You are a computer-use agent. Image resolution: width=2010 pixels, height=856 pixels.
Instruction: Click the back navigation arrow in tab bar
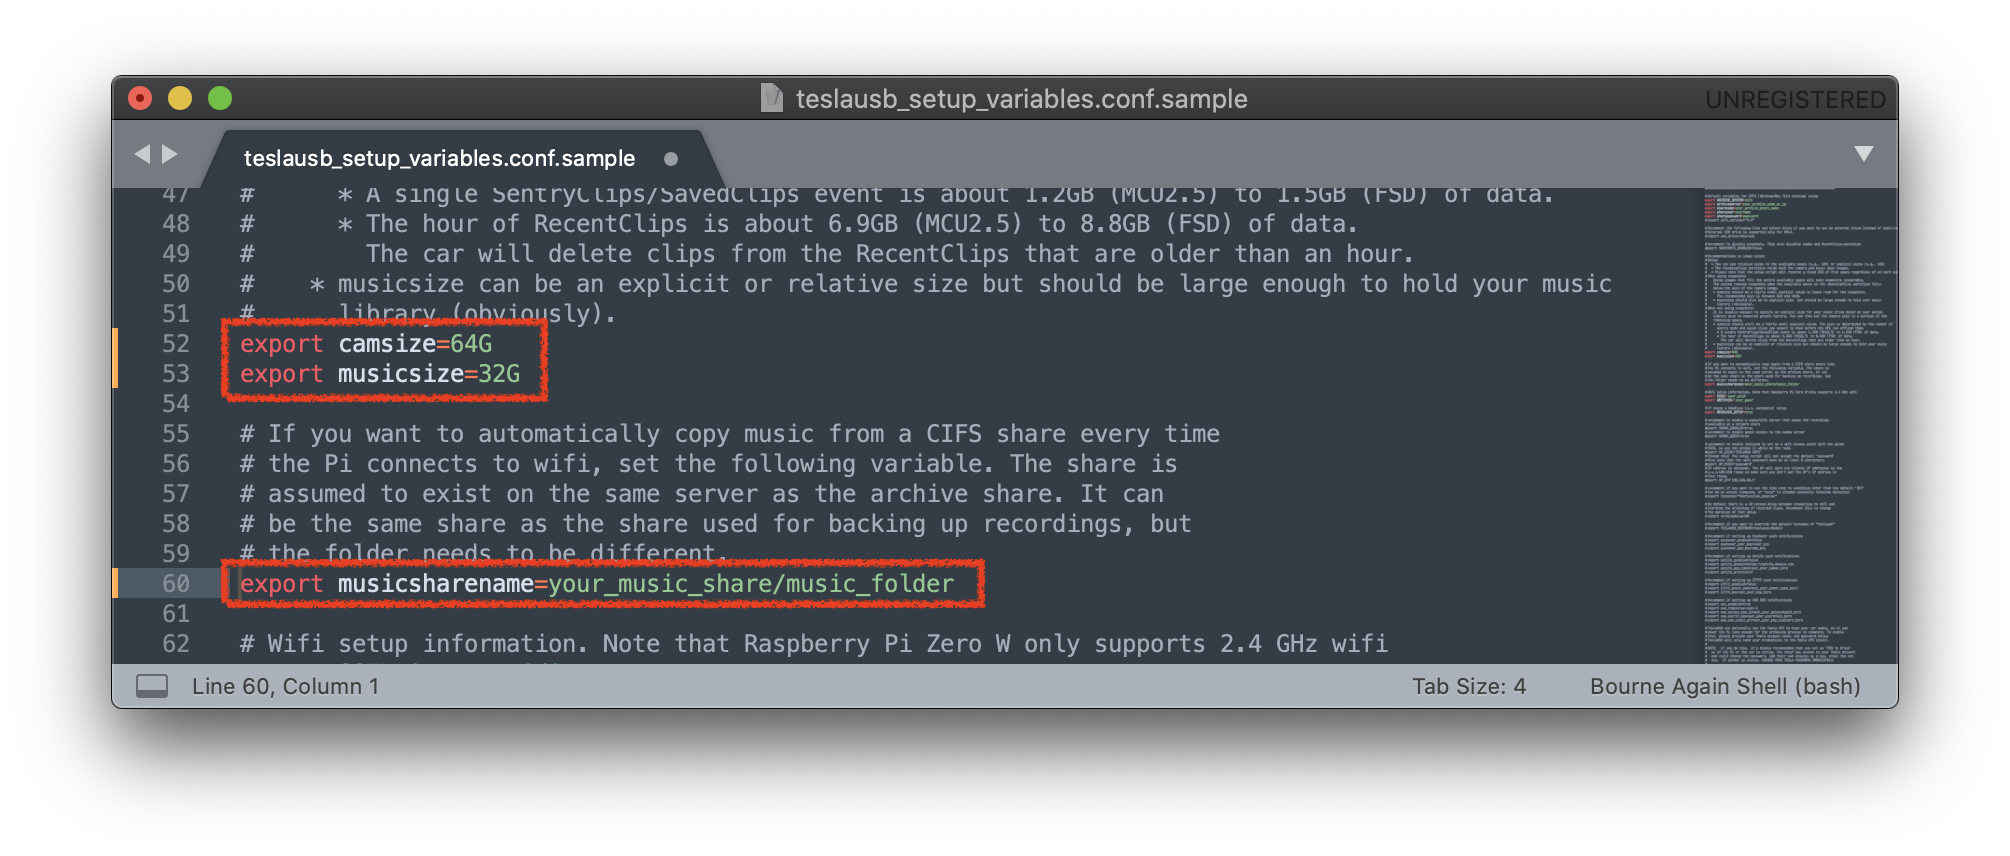pyautogui.click(x=142, y=154)
